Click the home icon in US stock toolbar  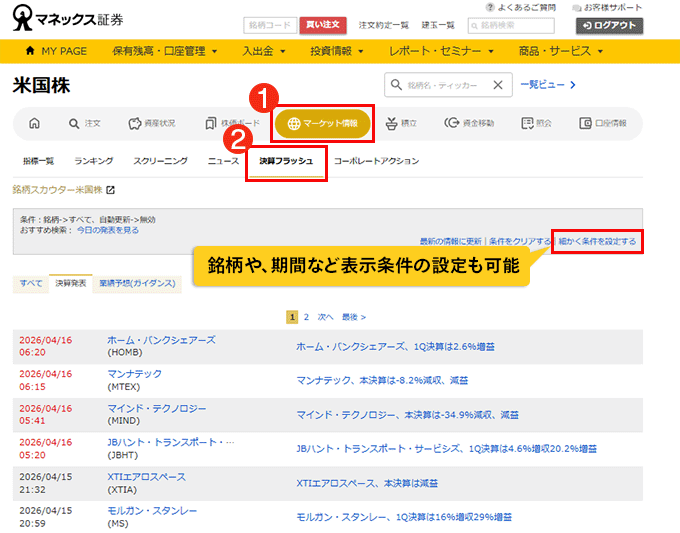[x=35, y=123]
